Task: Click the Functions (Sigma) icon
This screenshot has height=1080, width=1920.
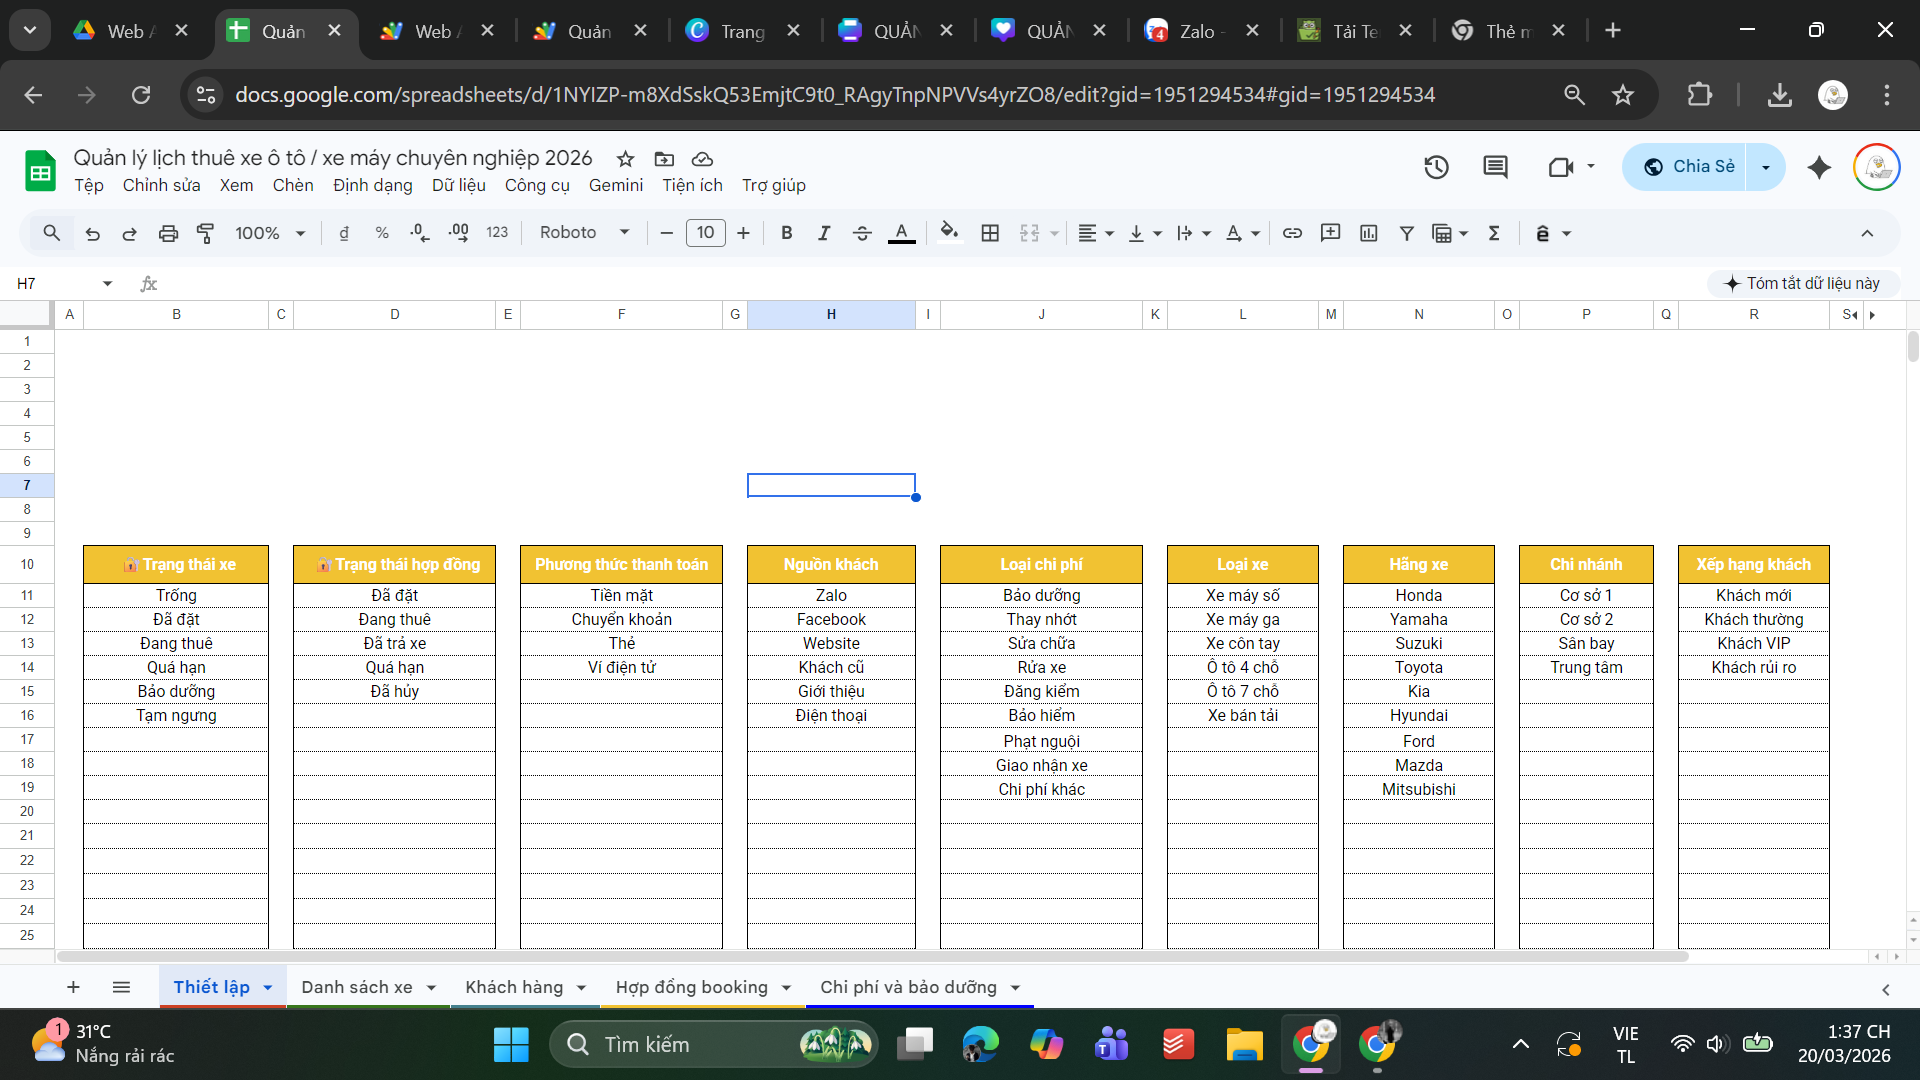Action: point(1493,233)
